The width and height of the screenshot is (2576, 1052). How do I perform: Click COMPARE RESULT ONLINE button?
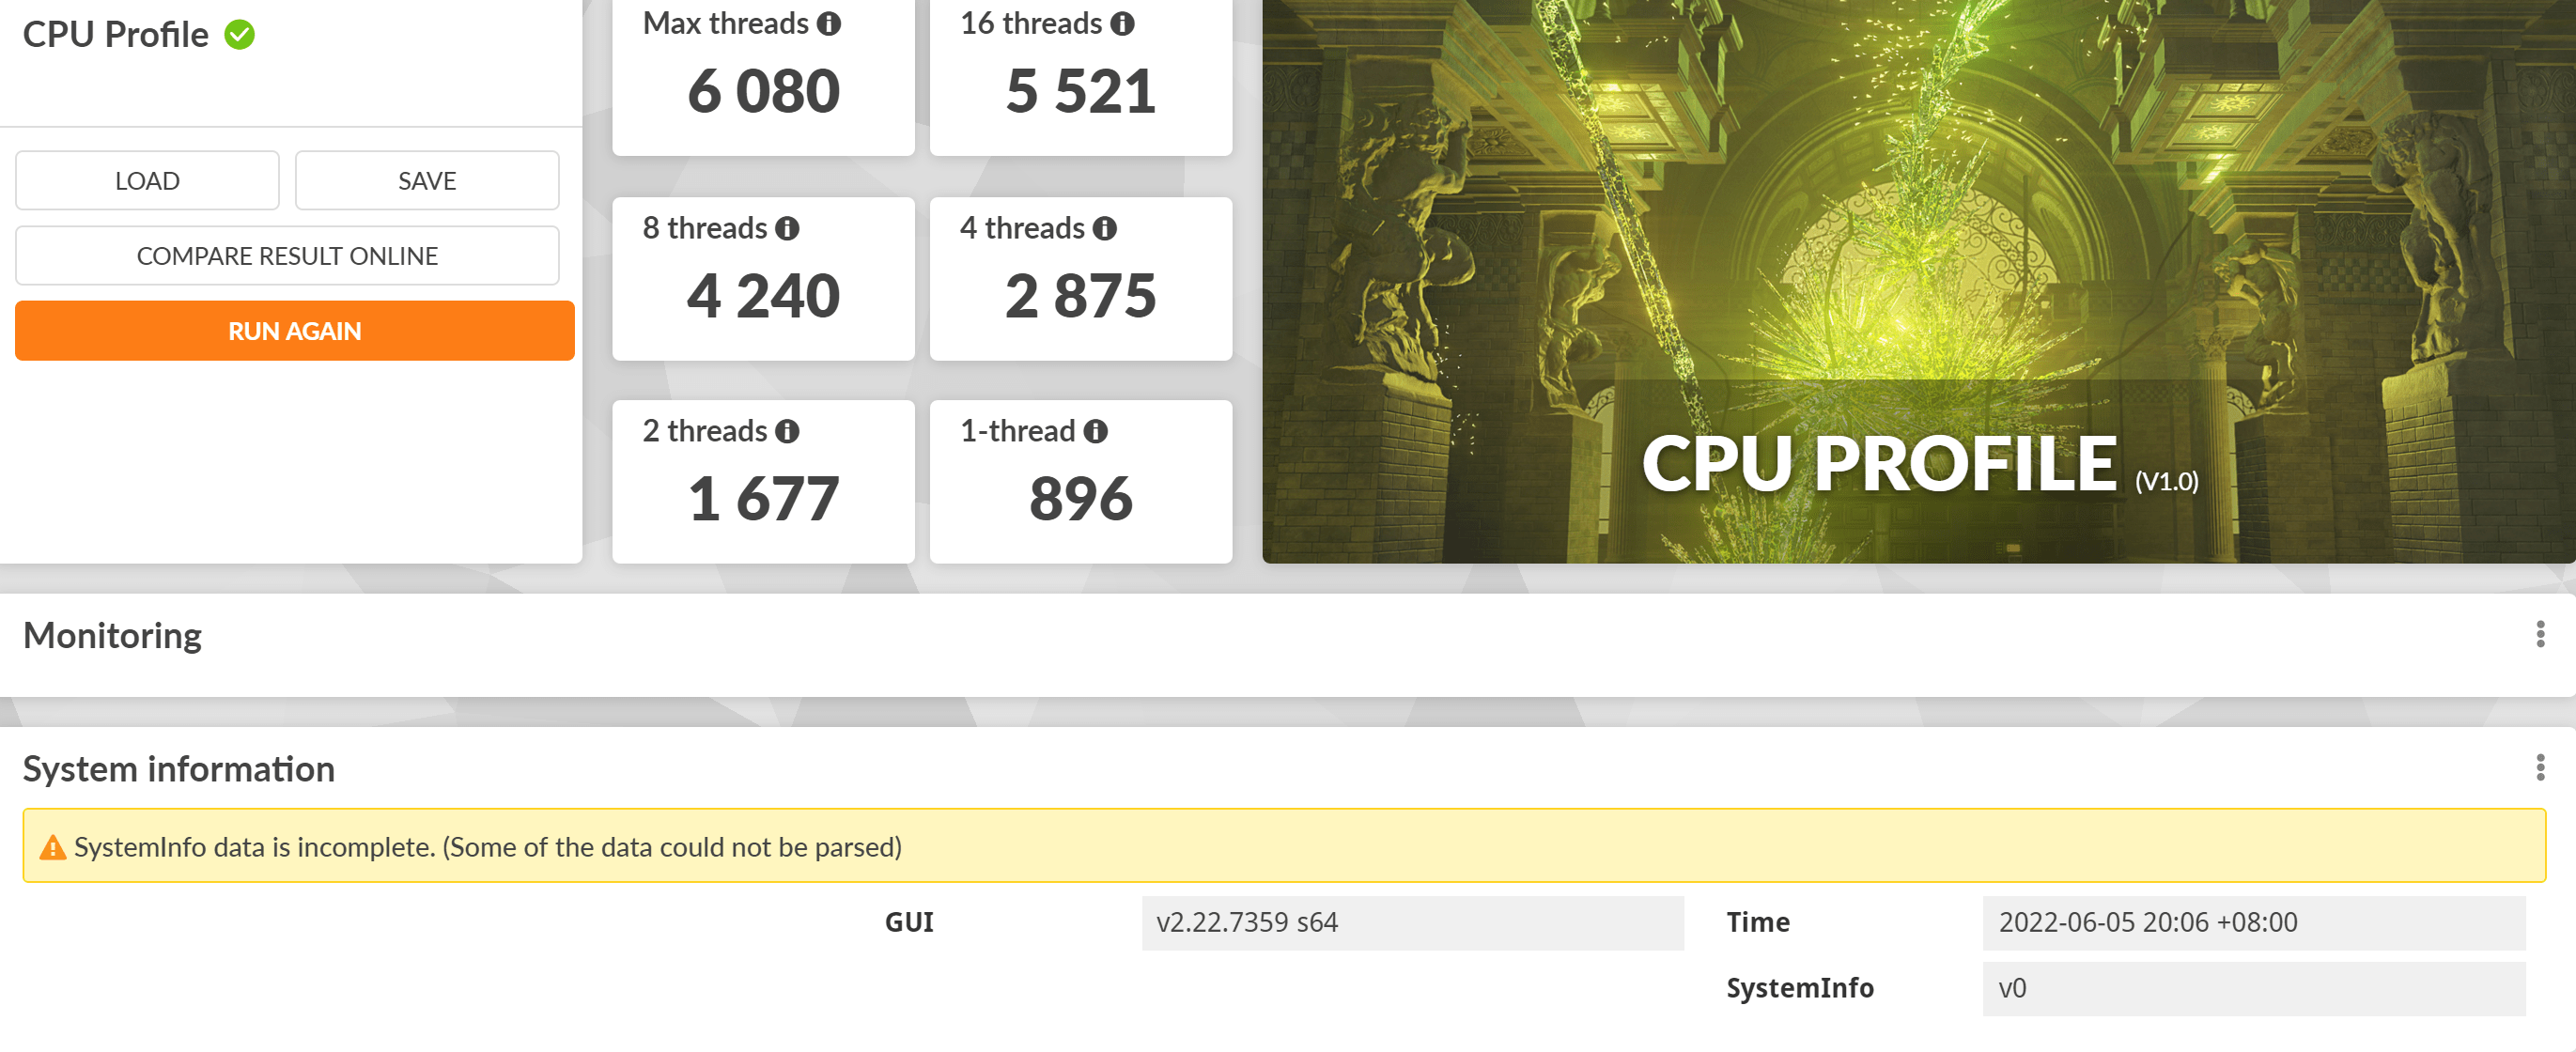287,256
